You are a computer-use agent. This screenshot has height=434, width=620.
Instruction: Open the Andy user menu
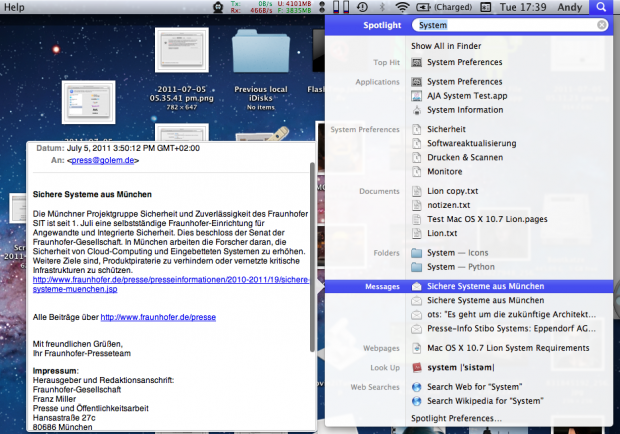click(x=570, y=7)
